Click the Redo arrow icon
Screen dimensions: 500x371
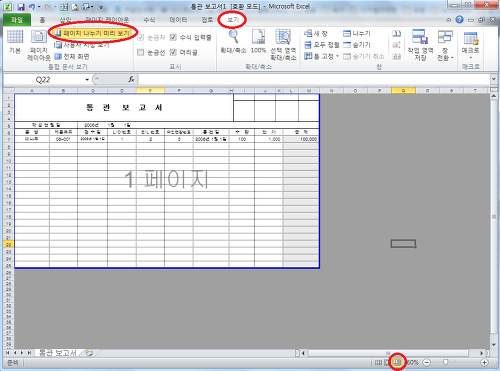point(48,7)
